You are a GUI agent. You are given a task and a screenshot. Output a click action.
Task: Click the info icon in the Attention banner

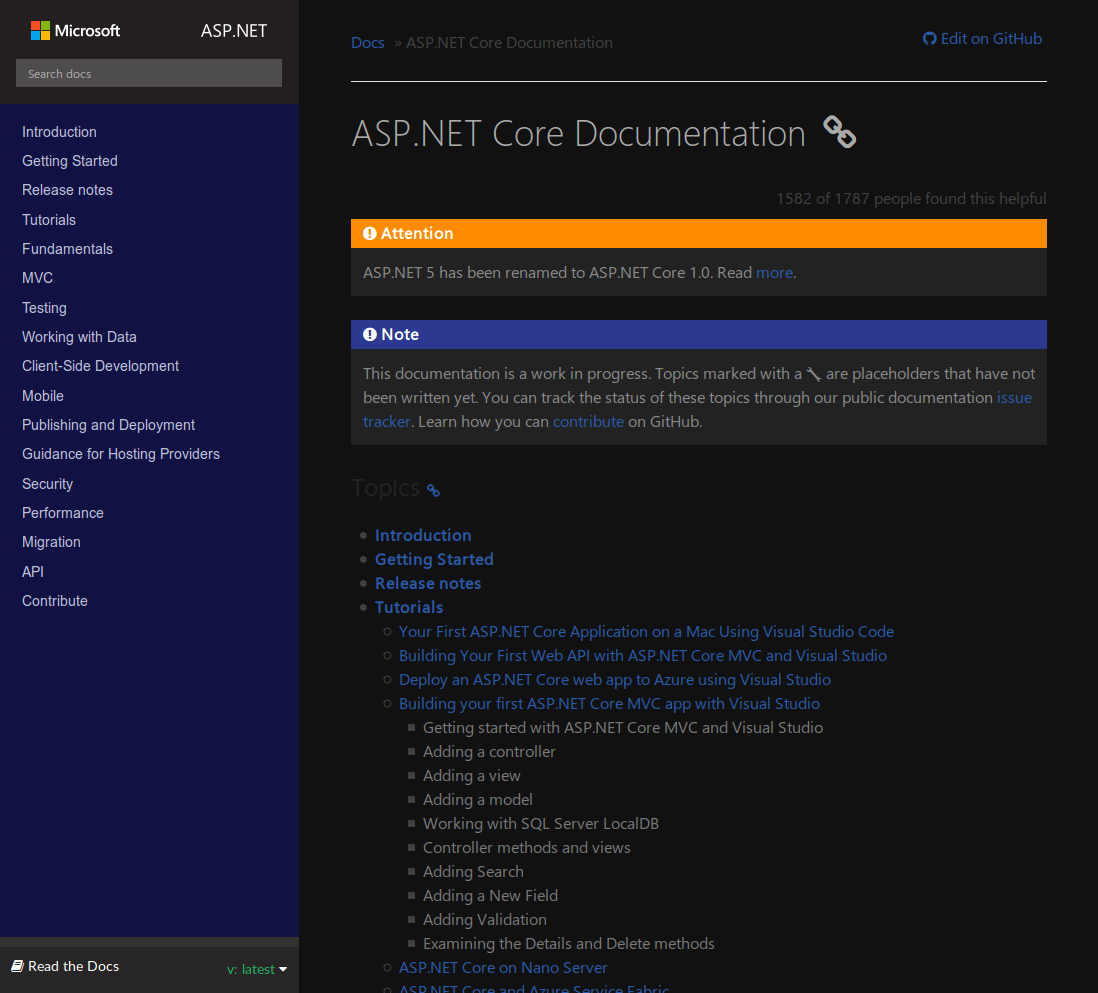point(370,233)
